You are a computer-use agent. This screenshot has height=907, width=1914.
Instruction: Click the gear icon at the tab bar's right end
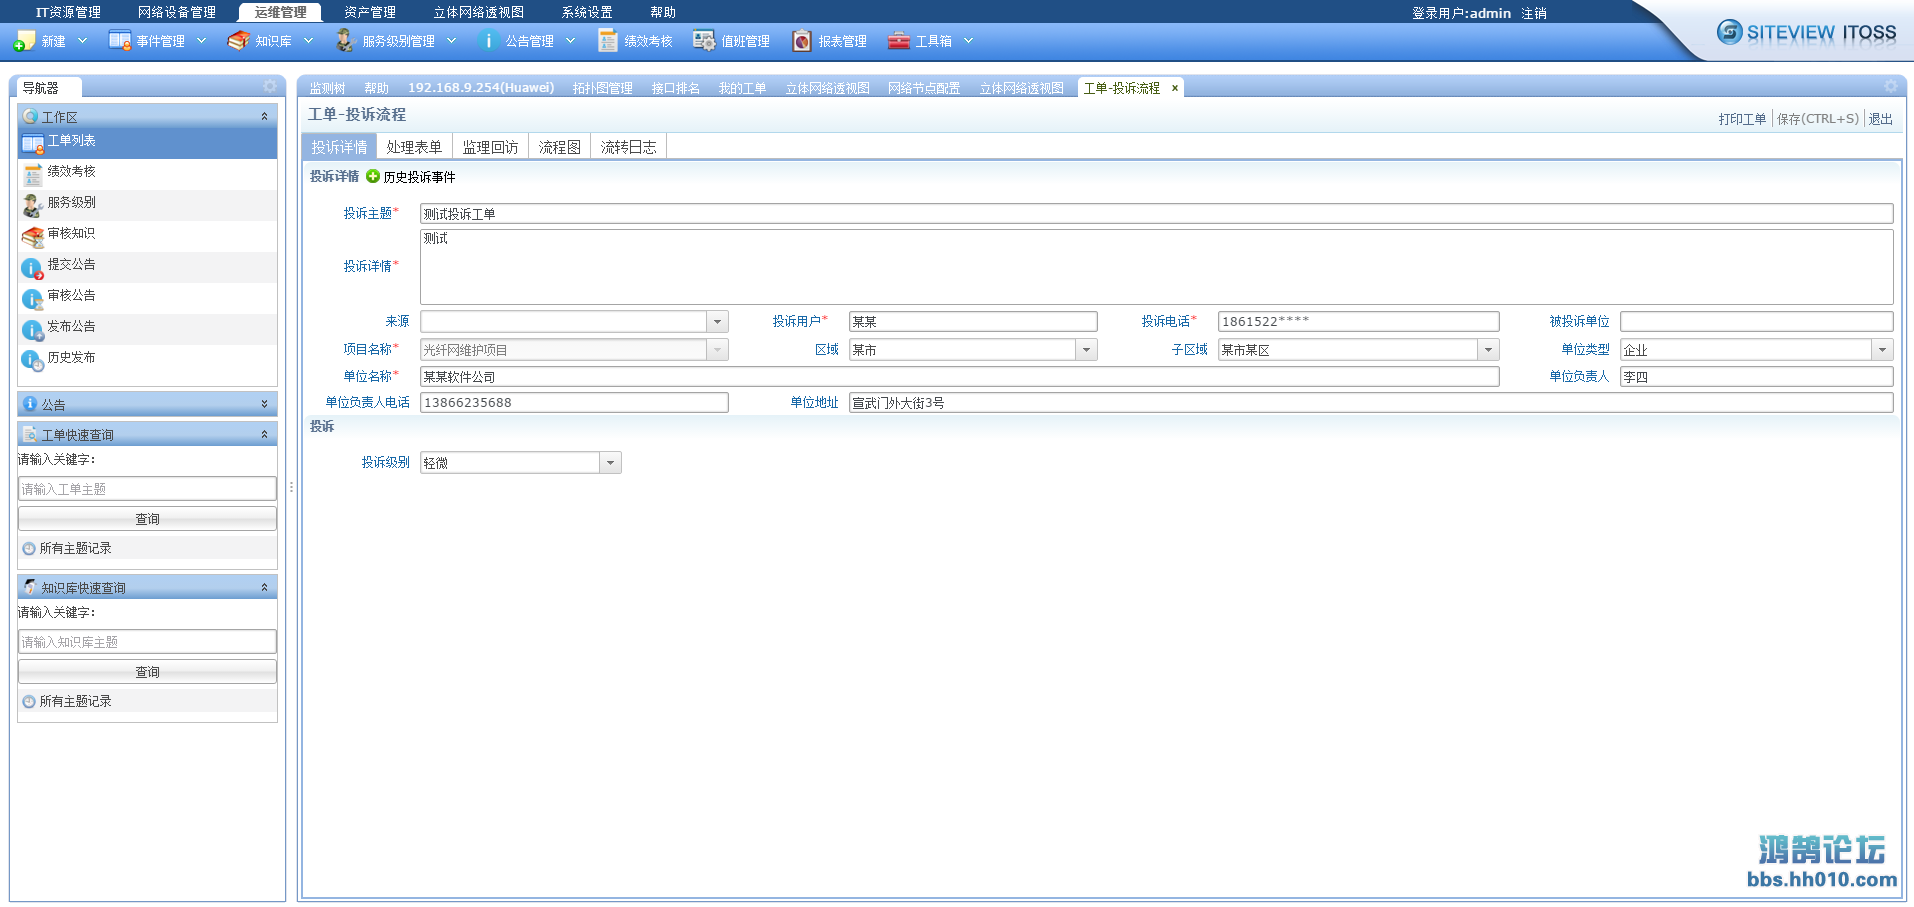[1890, 87]
